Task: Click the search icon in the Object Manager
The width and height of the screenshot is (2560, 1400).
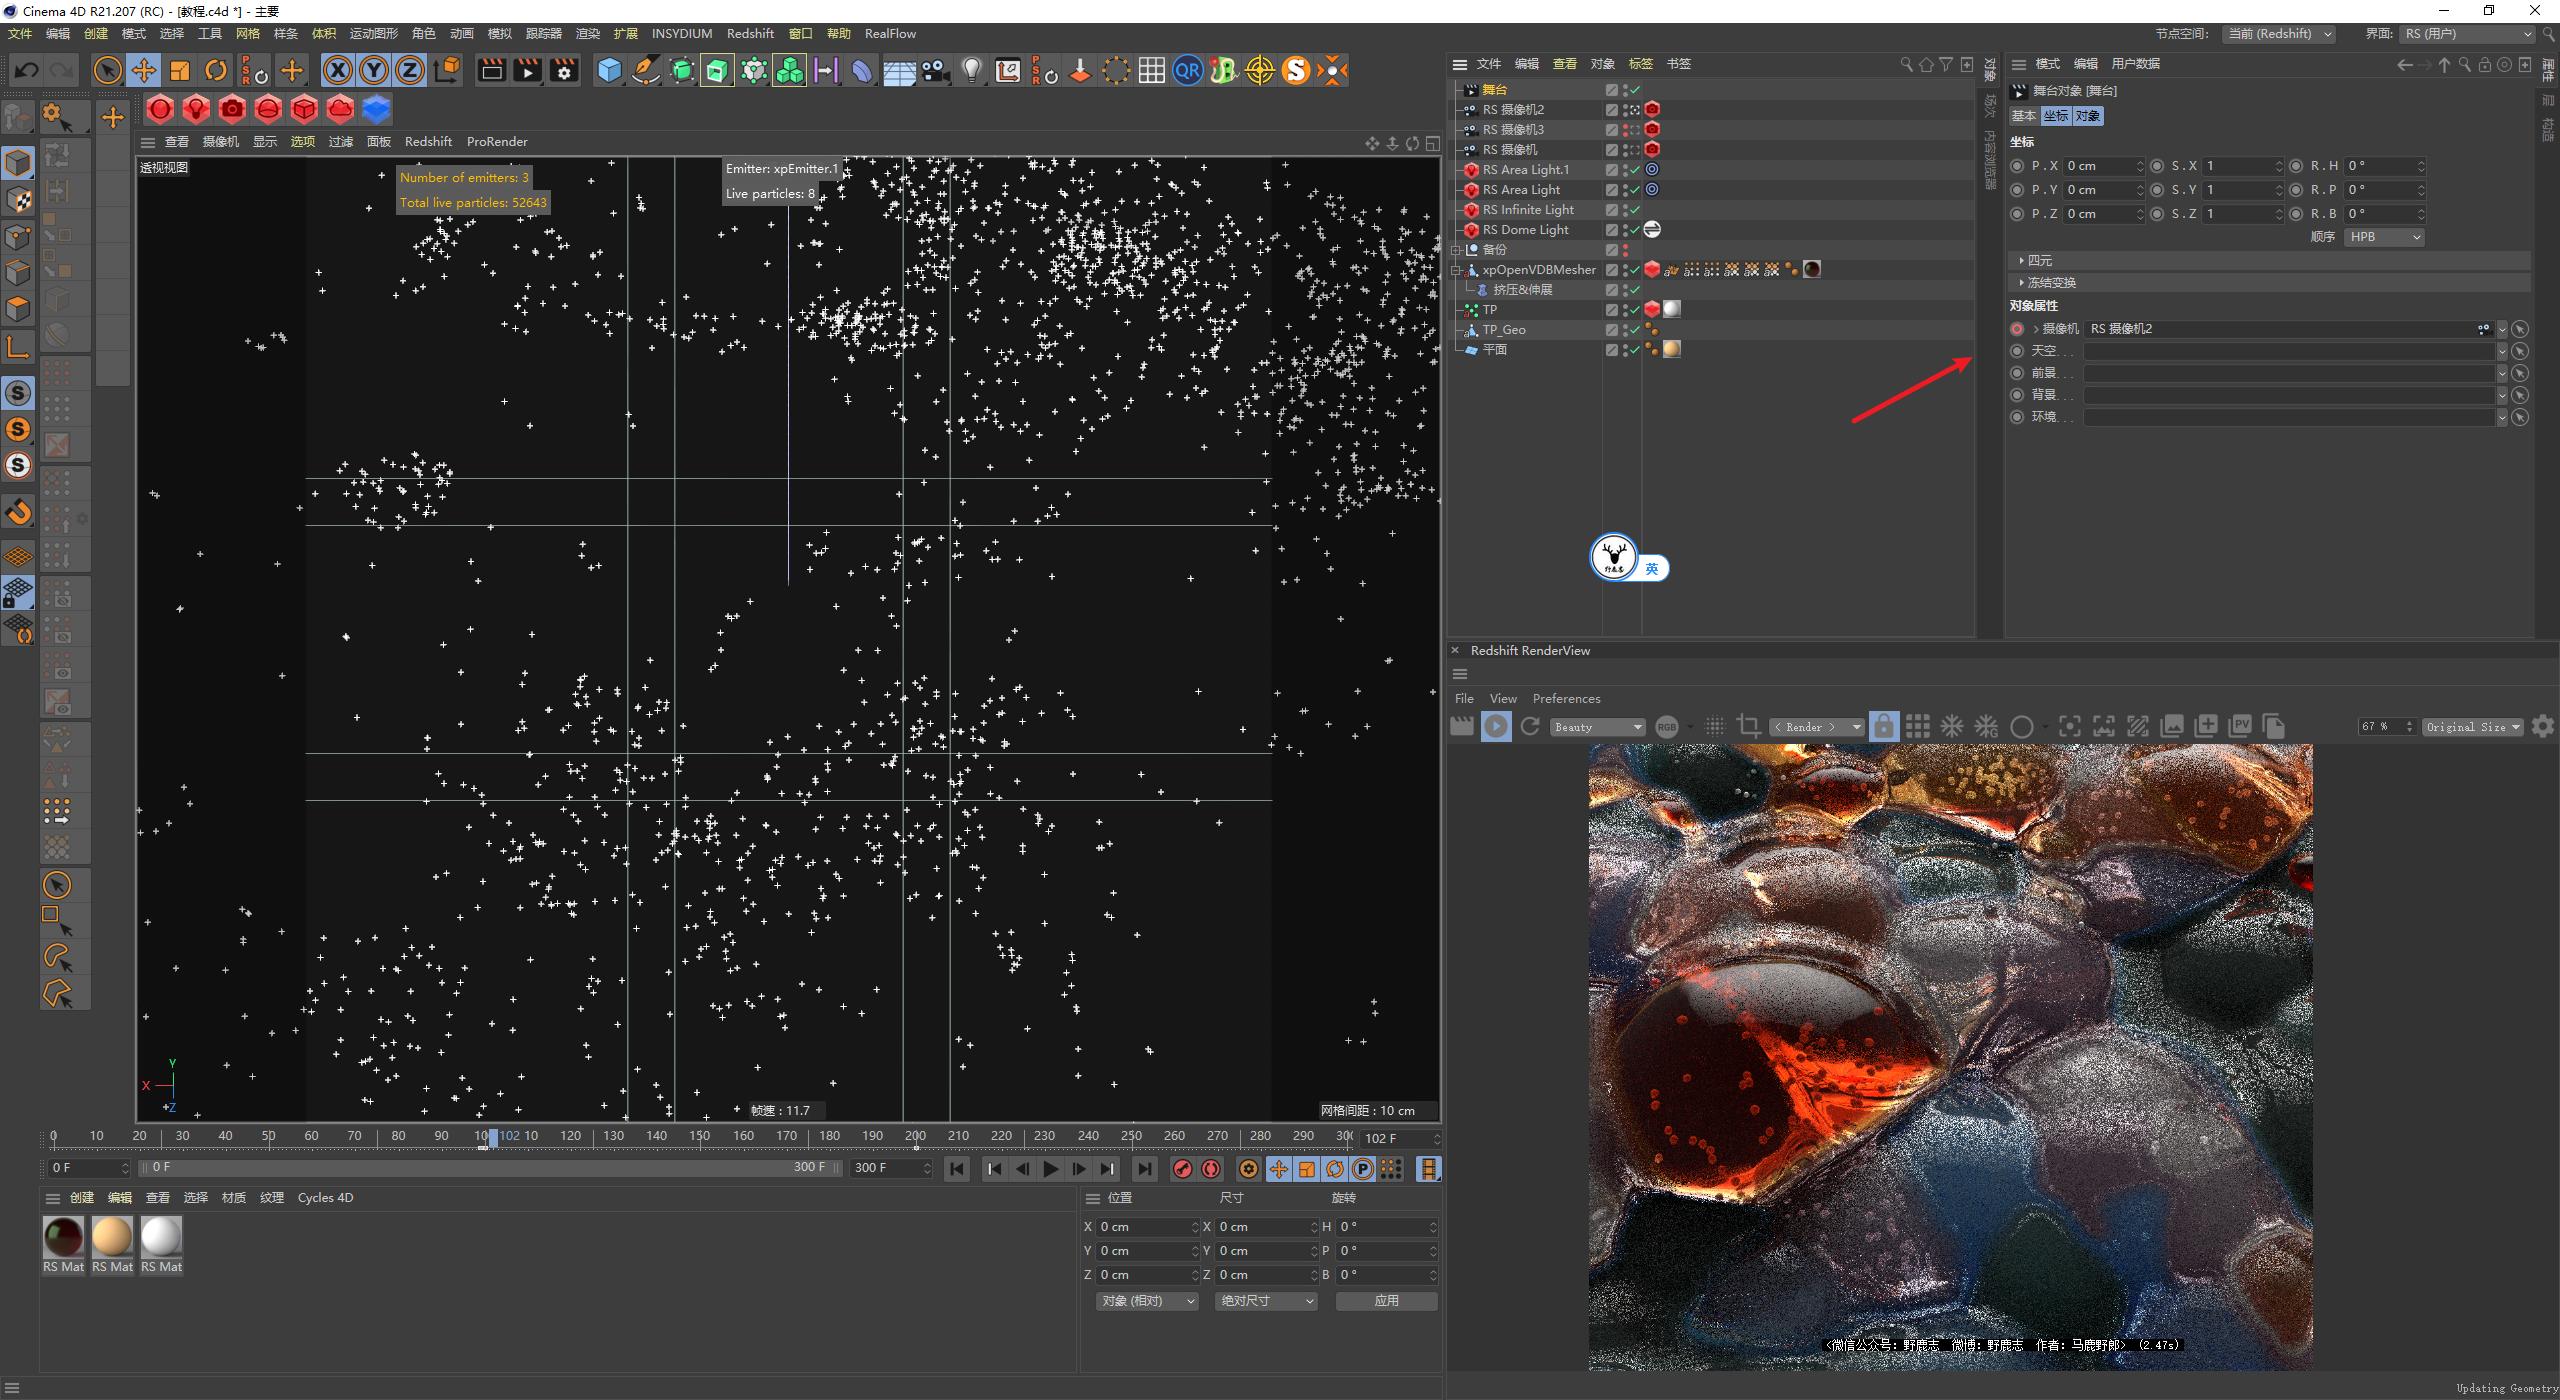Action: pyautogui.click(x=1904, y=63)
